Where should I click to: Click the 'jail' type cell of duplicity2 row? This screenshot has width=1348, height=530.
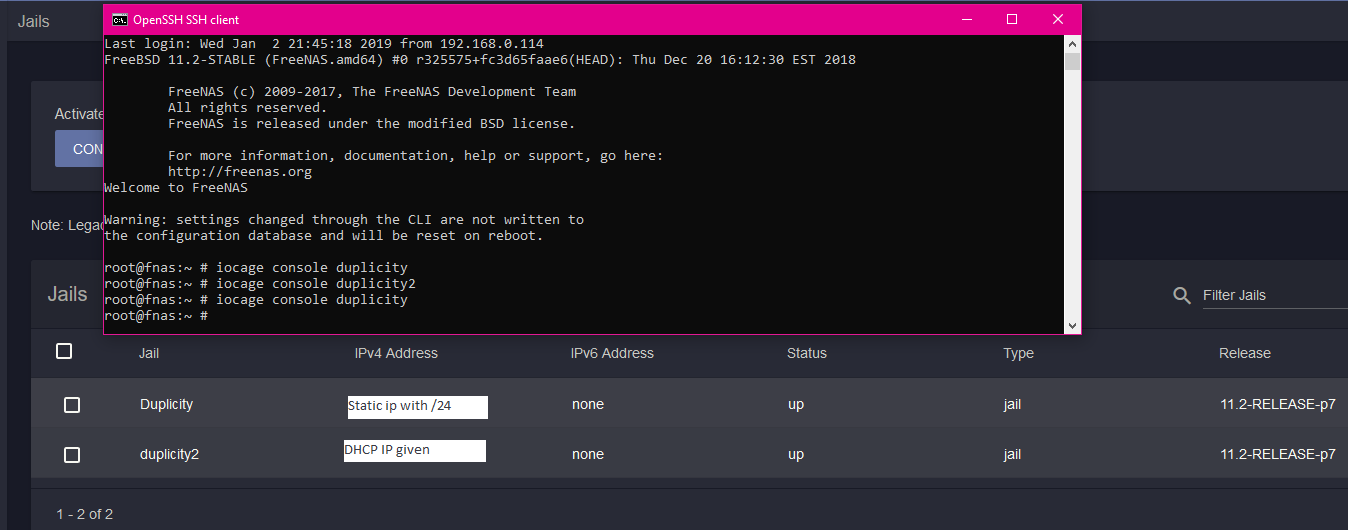coord(1012,455)
